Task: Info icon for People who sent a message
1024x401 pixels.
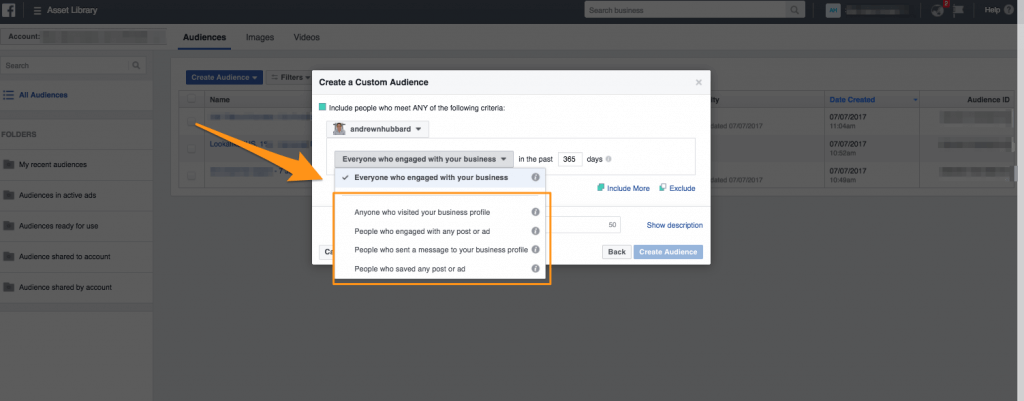Action: pyautogui.click(x=536, y=249)
